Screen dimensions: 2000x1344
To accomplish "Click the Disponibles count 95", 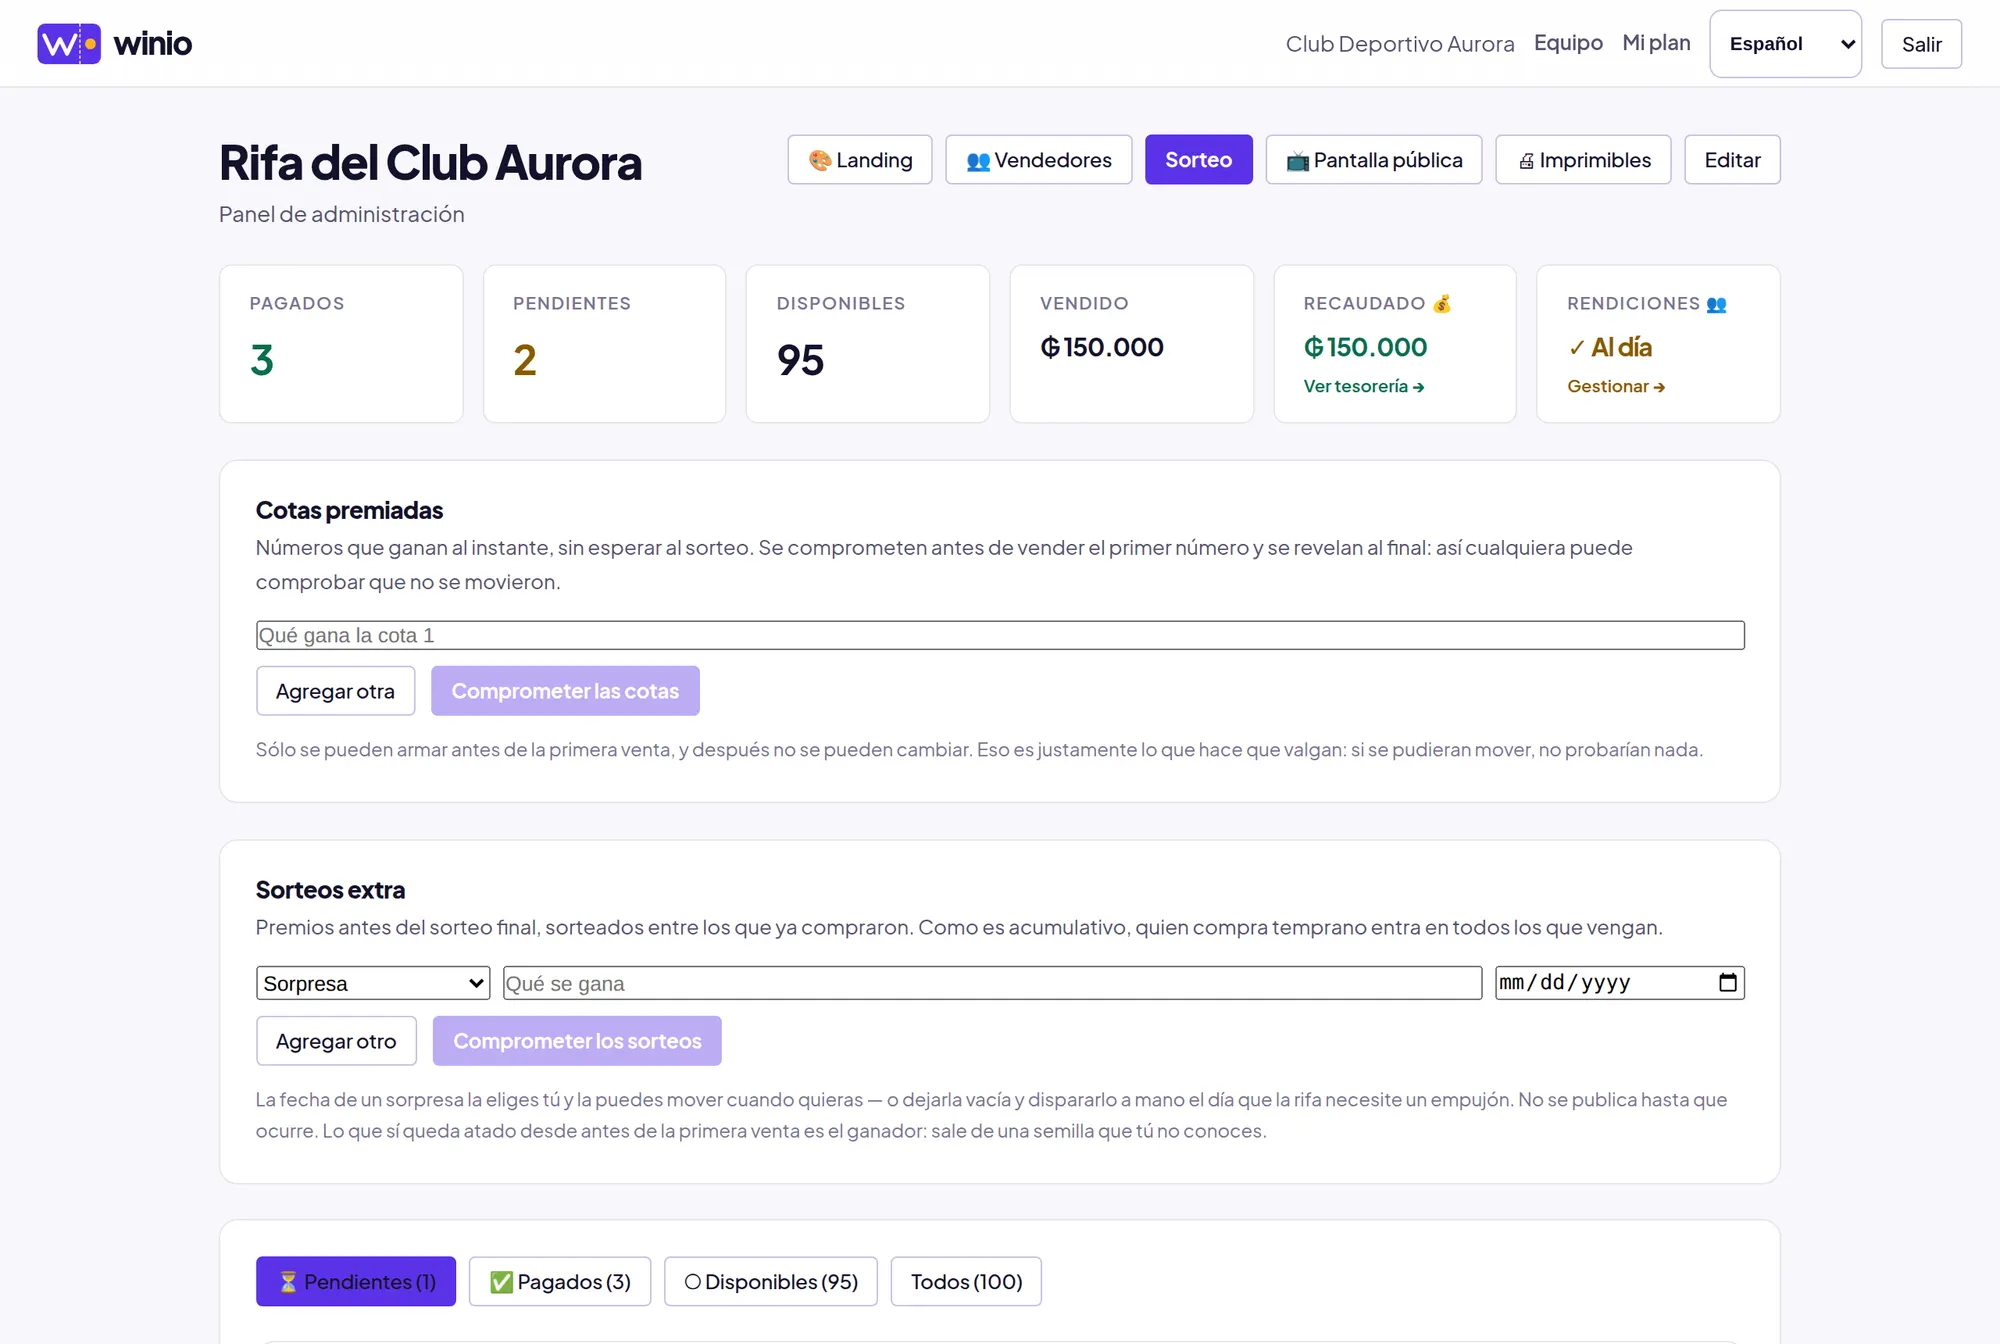I will (x=800, y=360).
